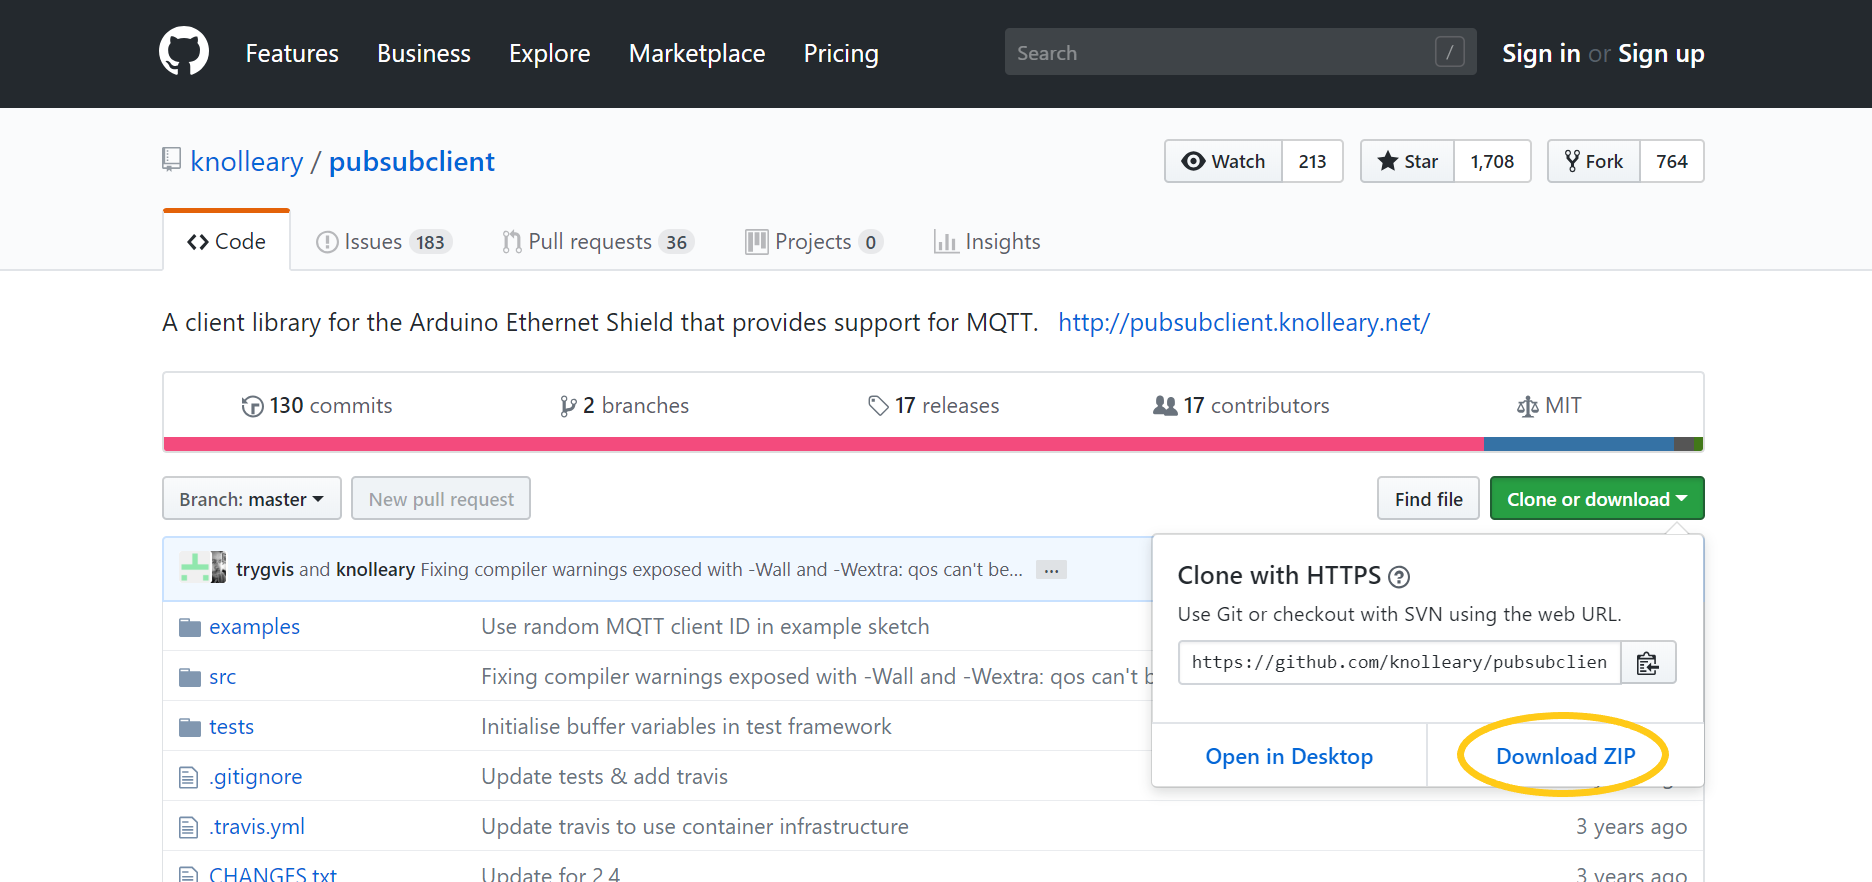
Task: Click the Clone with HTTPS help icon
Action: pos(1399,577)
